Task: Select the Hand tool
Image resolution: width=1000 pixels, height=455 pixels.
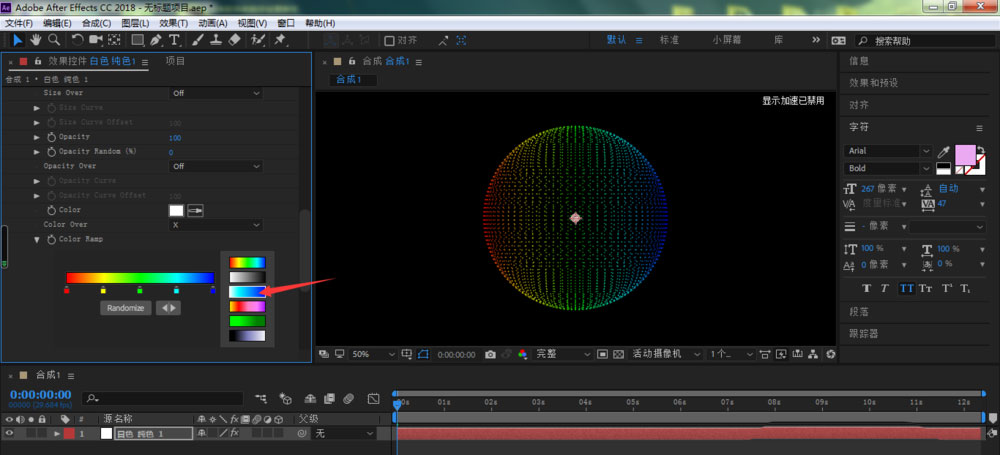Action: coord(35,40)
